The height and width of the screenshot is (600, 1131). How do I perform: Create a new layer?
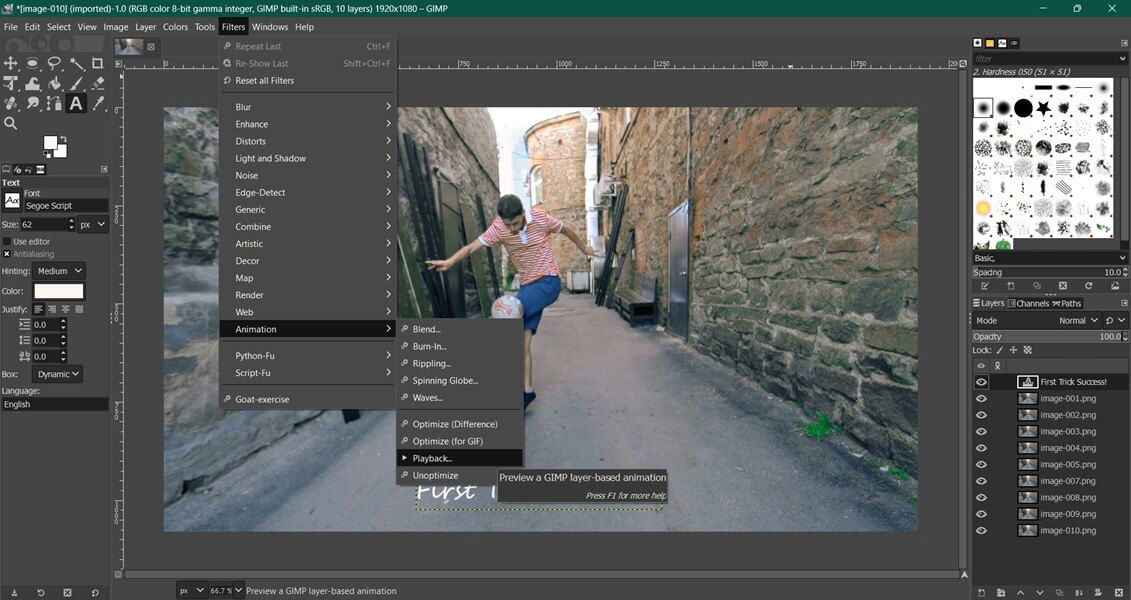tap(981, 592)
